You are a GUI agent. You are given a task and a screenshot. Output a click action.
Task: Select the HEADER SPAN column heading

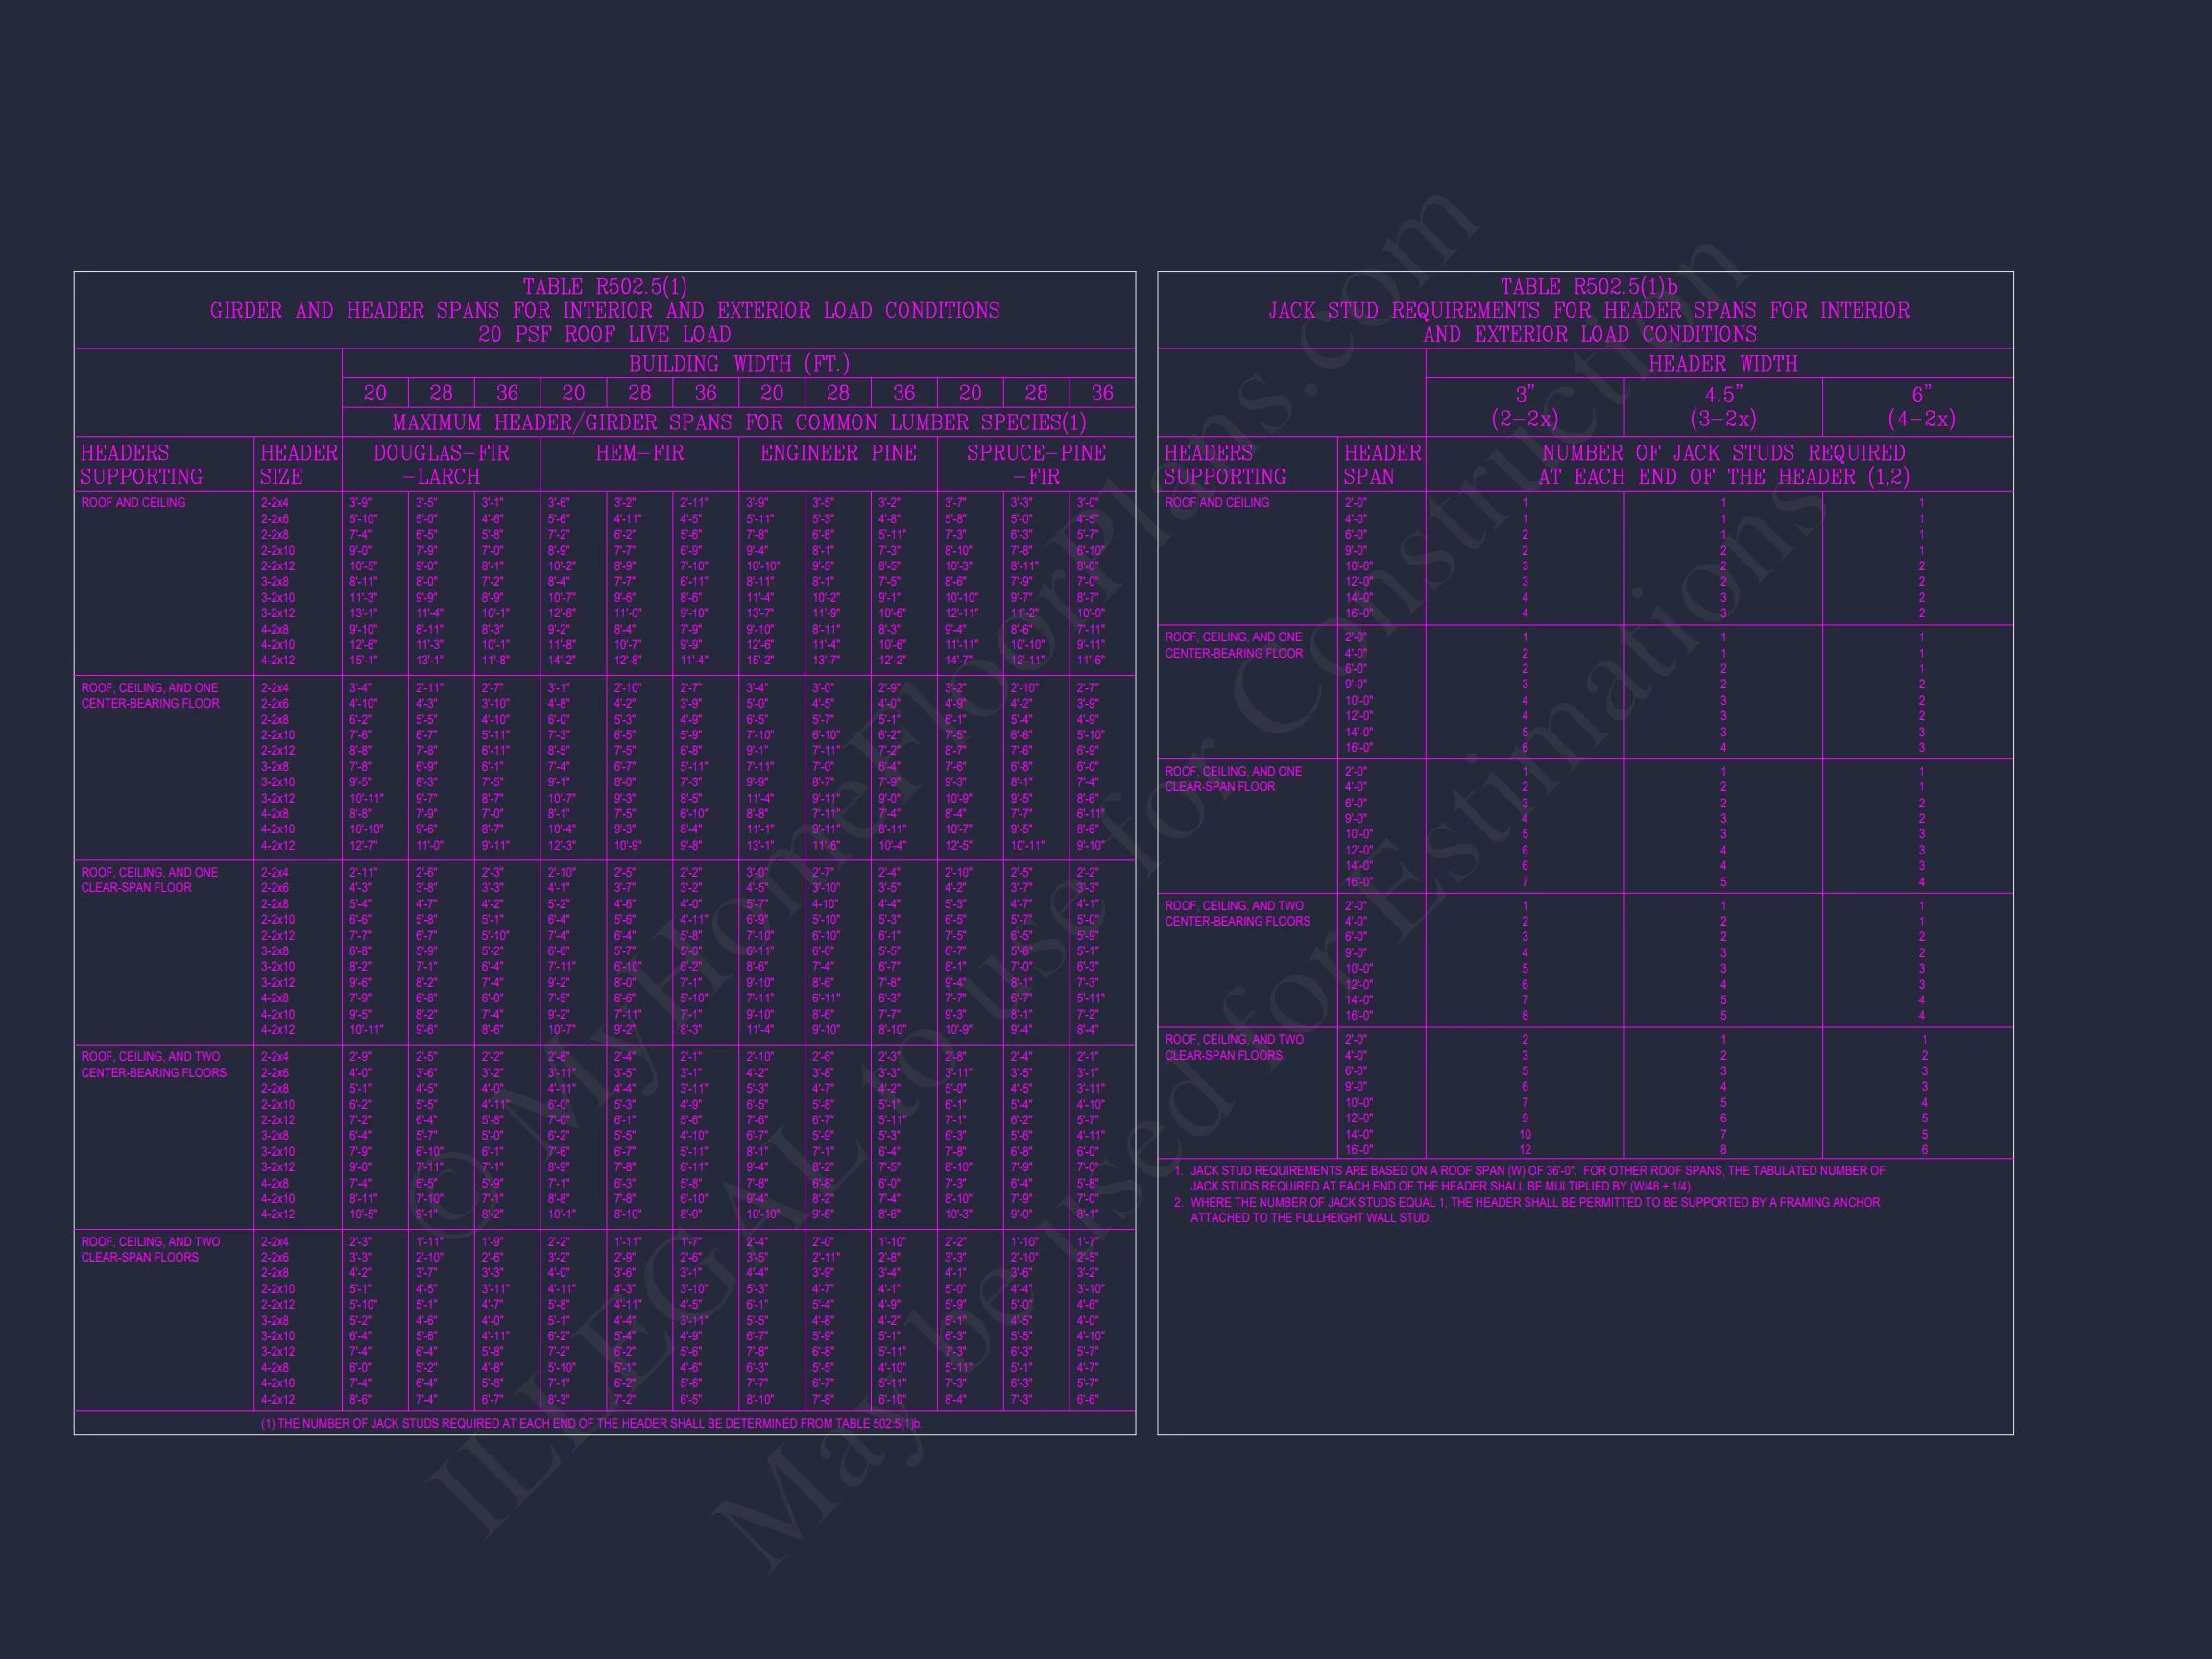[1381, 464]
